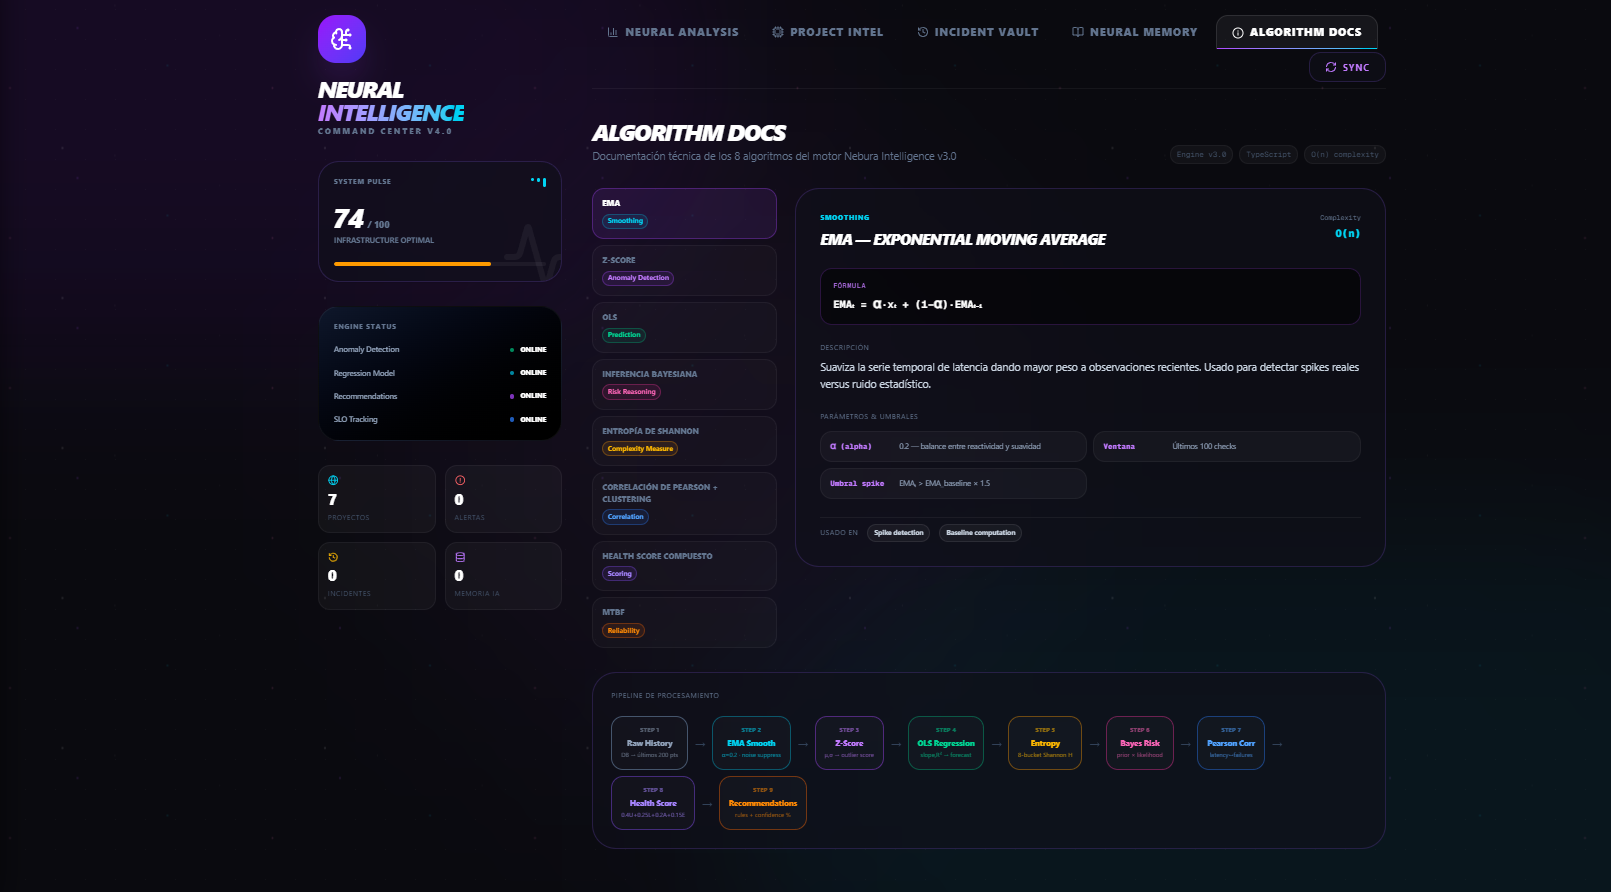
Task: Click the brain logo icon
Action: pyautogui.click(x=342, y=39)
